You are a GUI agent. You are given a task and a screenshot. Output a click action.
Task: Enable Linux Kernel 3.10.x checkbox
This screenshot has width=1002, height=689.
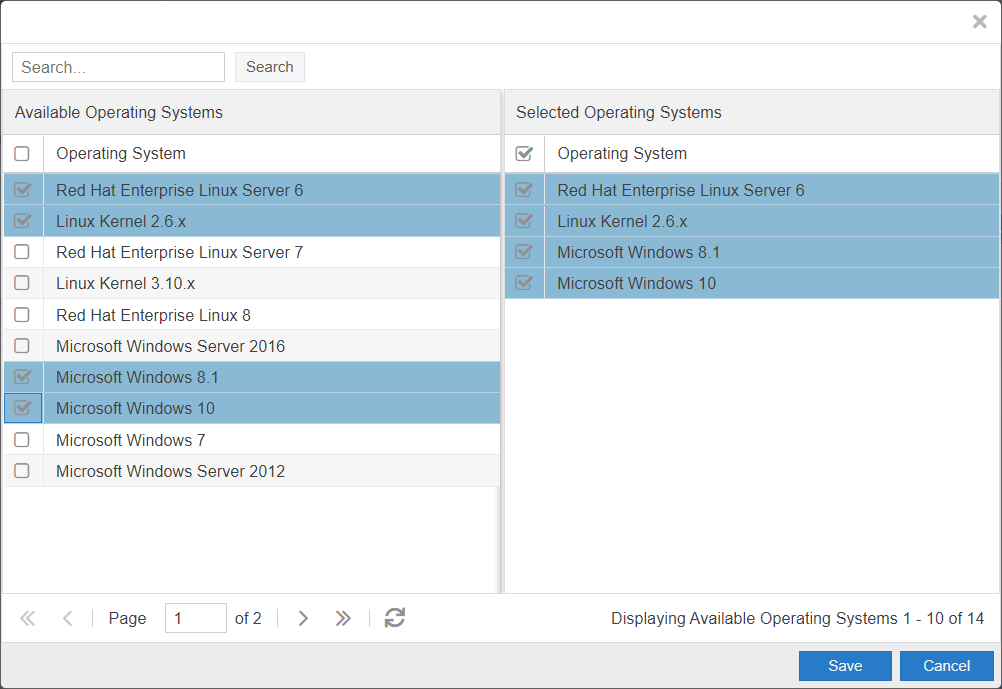tap(22, 283)
